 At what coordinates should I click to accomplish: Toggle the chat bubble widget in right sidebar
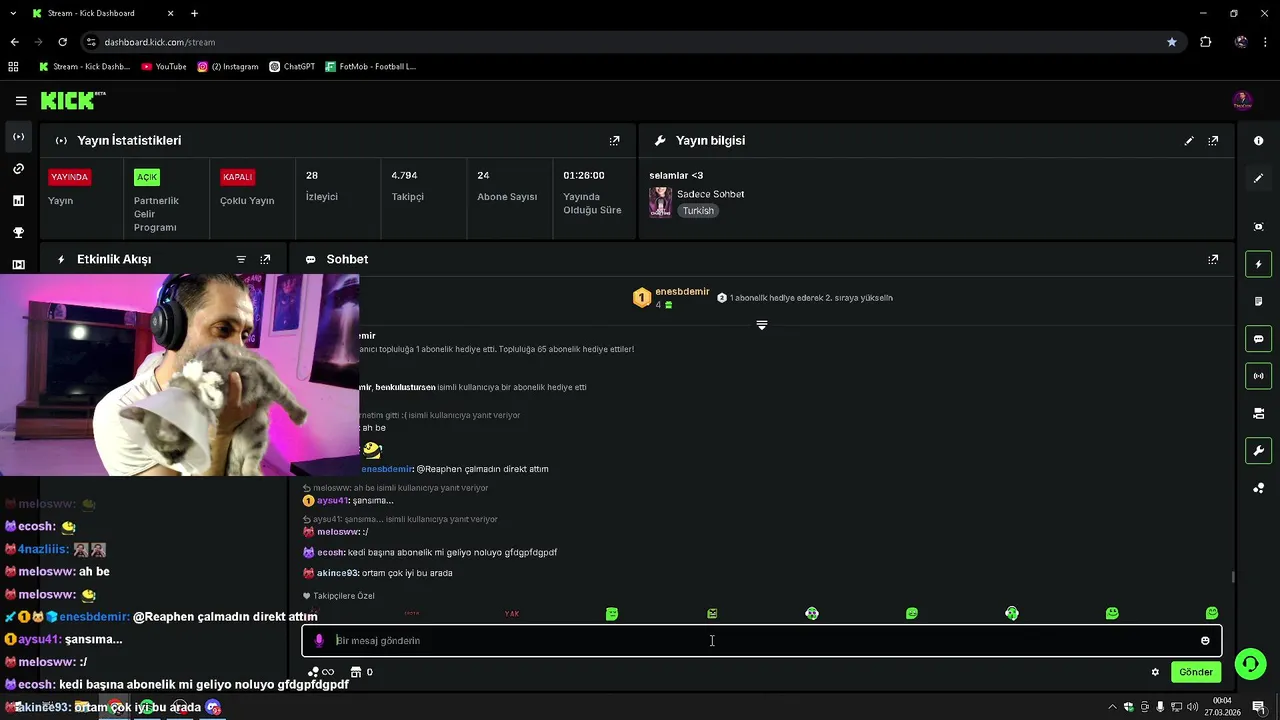click(1258, 339)
